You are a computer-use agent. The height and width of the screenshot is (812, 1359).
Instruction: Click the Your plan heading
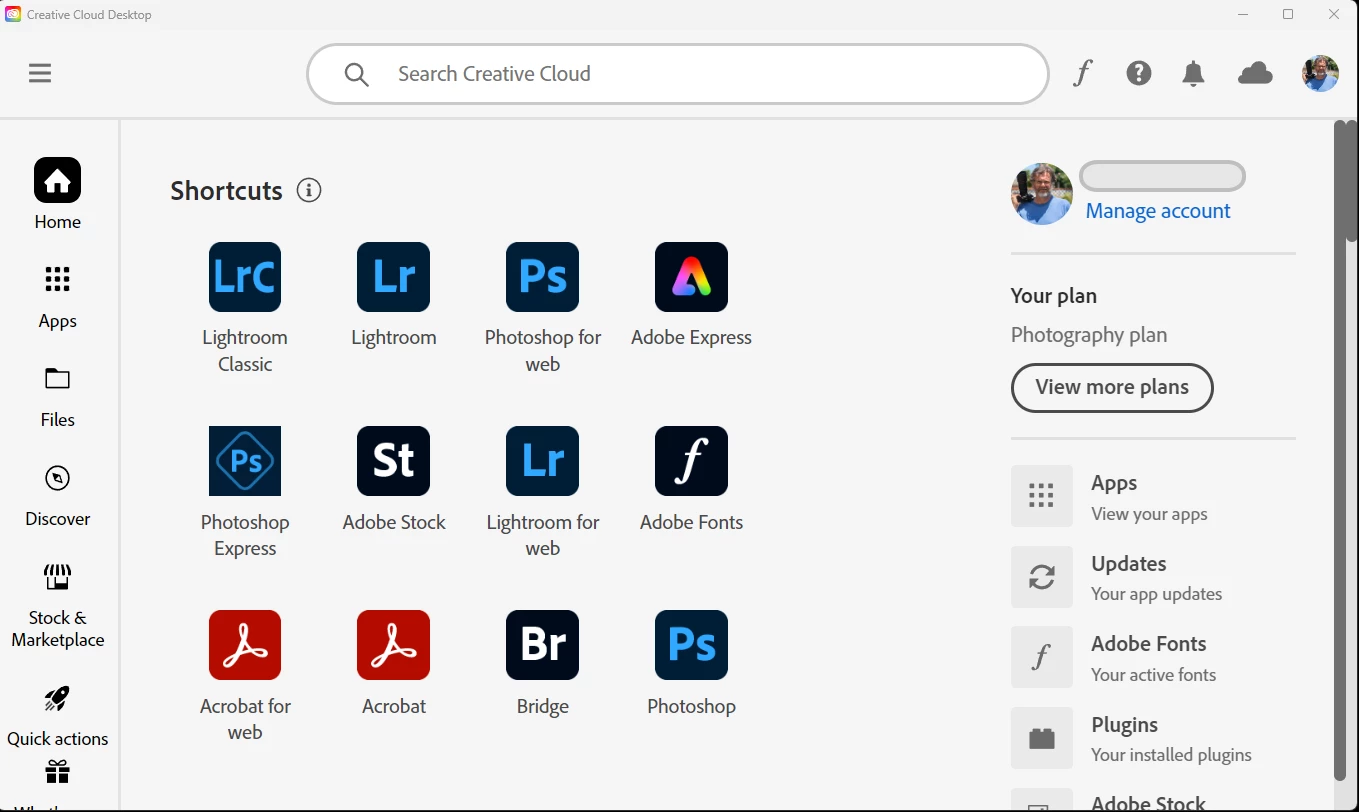coord(1054,296)
